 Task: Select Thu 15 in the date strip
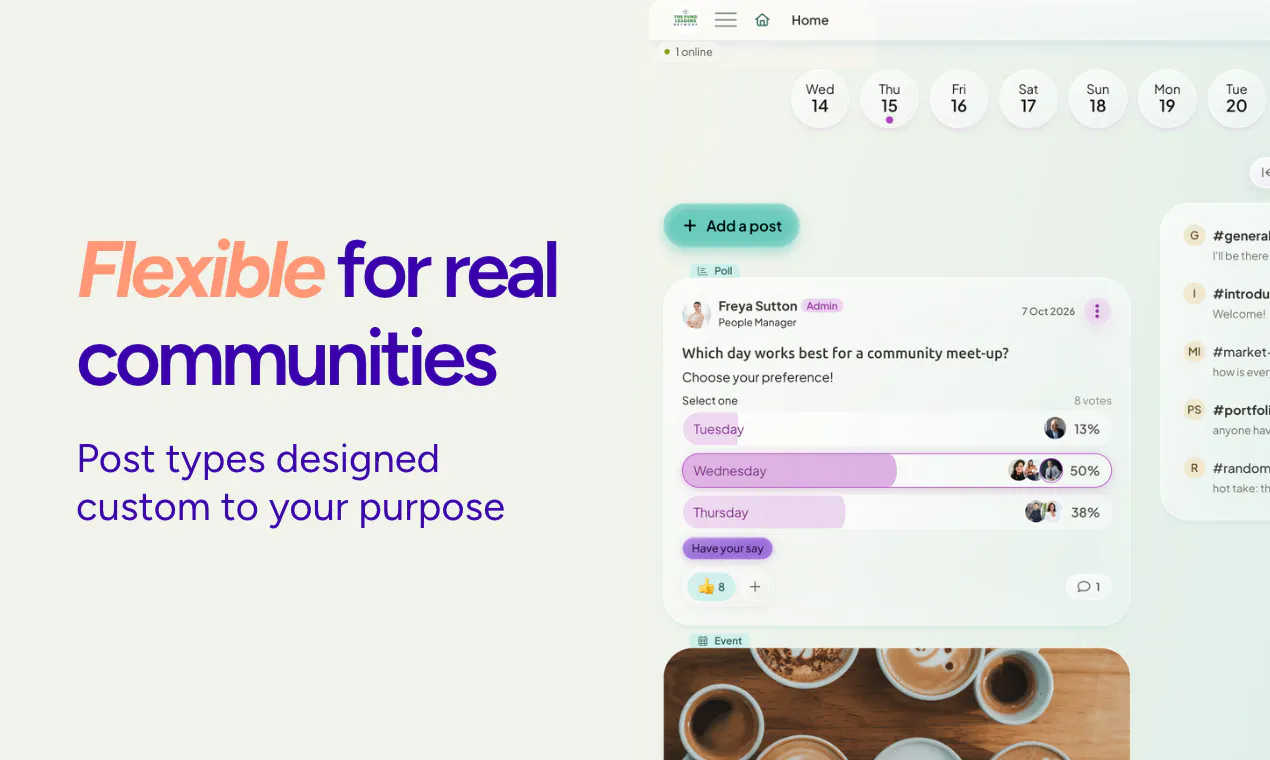[889, 98]
